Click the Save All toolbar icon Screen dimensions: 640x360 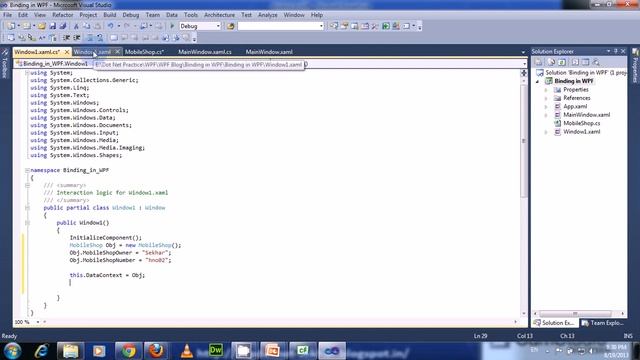pyautogui.click(x=62, y=26)
